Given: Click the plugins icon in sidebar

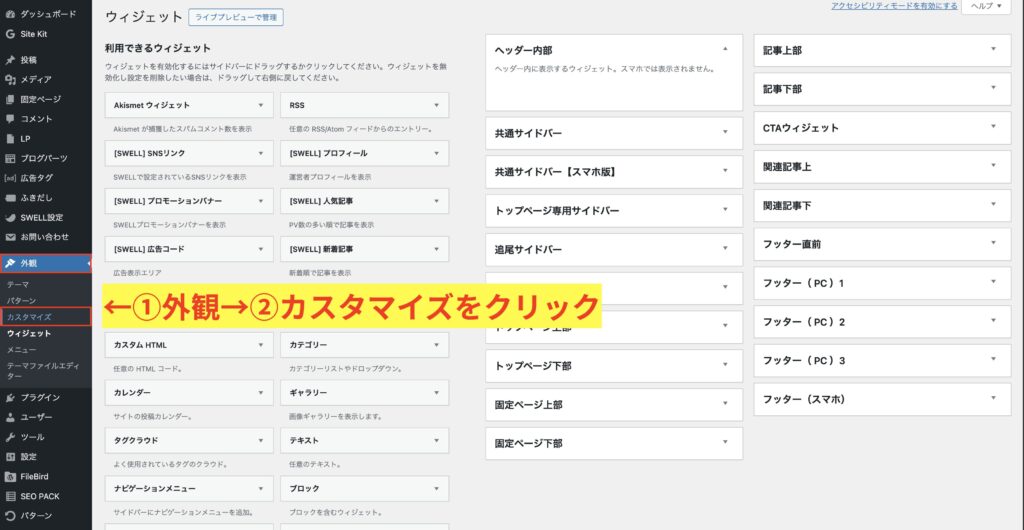Looking at the screenshot, I should click(10, 397).
